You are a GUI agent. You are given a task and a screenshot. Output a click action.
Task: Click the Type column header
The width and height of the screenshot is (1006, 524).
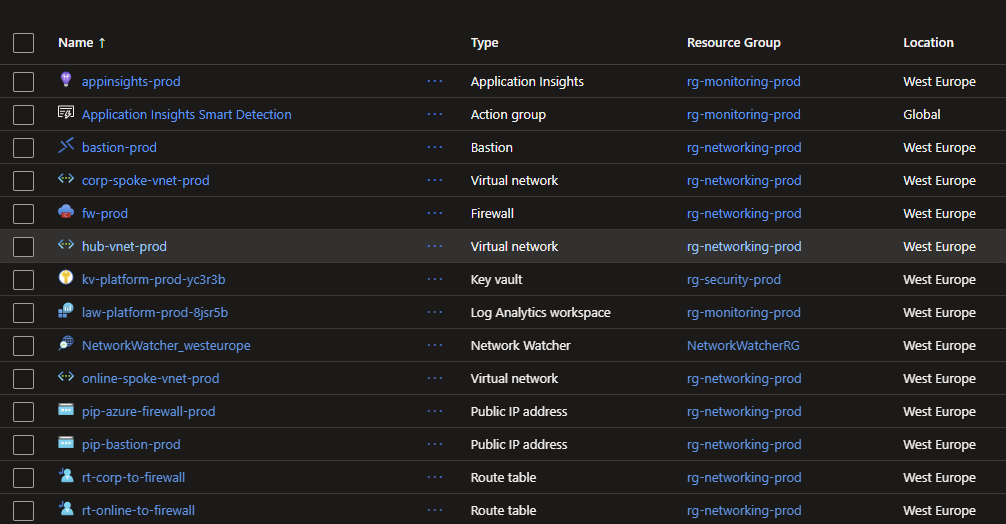[x=484, y=43]
